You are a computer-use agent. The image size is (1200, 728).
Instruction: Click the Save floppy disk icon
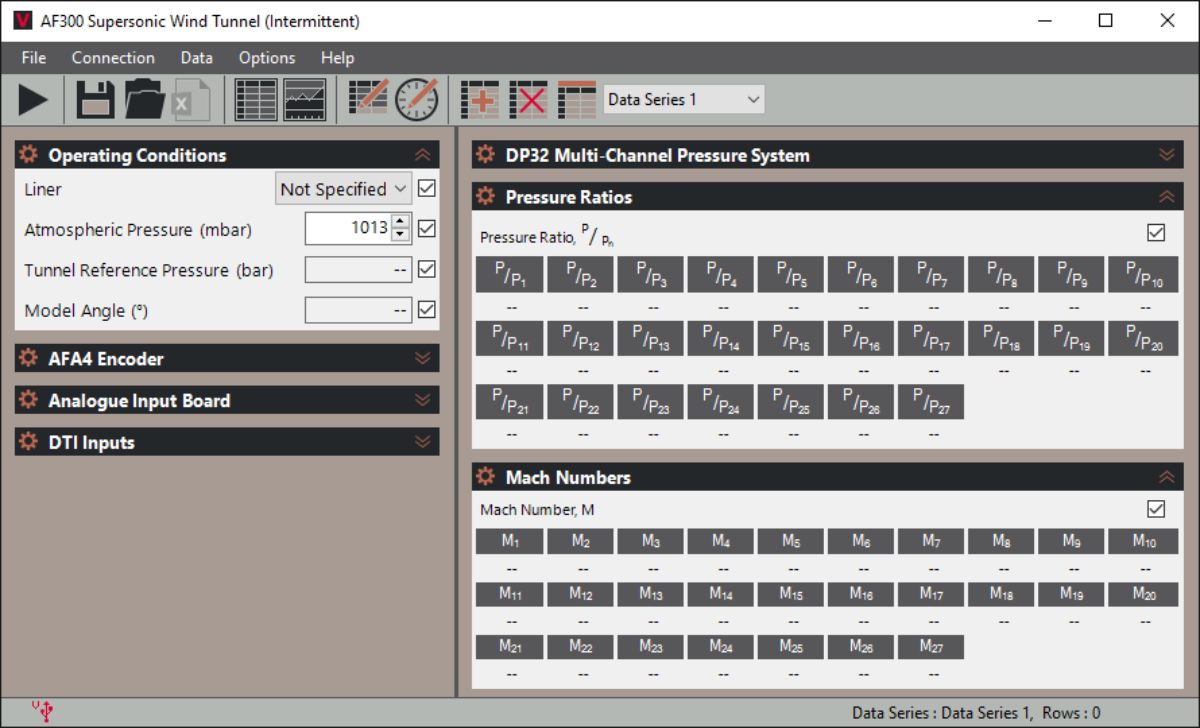point(95,100)
